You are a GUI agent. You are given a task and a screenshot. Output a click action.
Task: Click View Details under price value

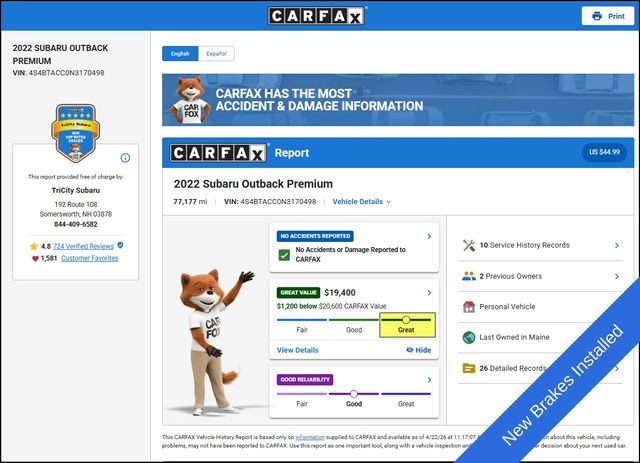pos(298,350)
